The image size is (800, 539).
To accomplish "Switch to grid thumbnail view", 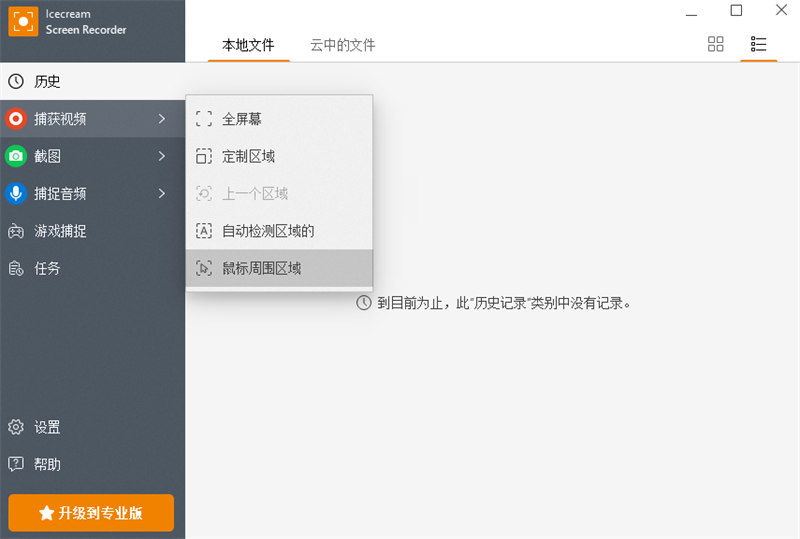I will (715, 44).
